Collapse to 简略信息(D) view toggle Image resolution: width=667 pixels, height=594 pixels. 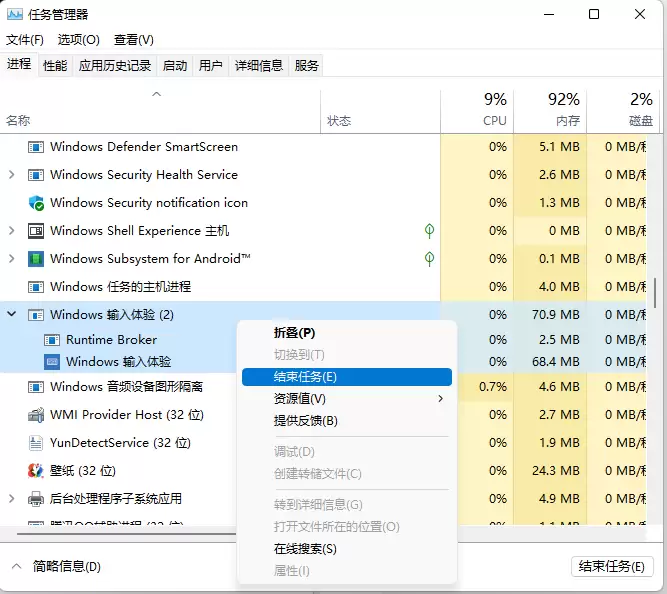pos(15,566)
